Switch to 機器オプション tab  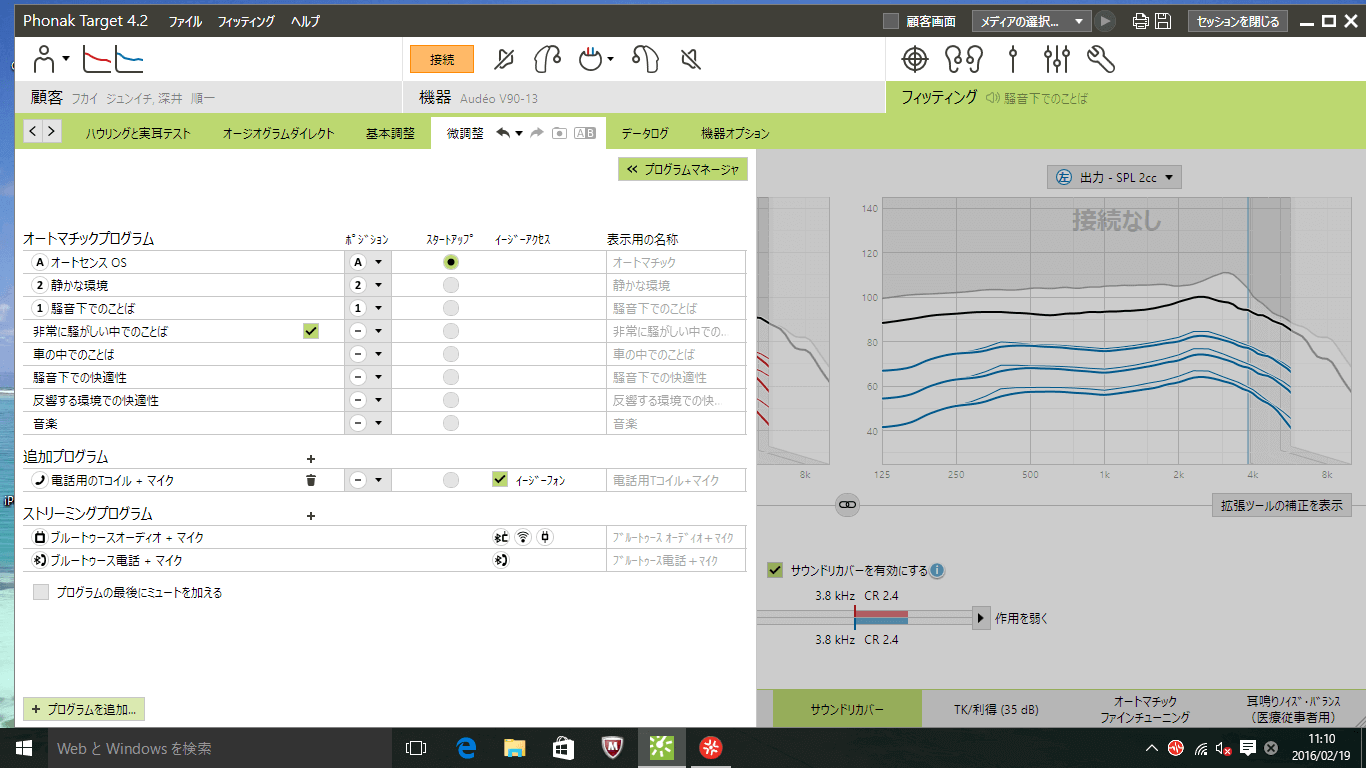coord(736,133)
